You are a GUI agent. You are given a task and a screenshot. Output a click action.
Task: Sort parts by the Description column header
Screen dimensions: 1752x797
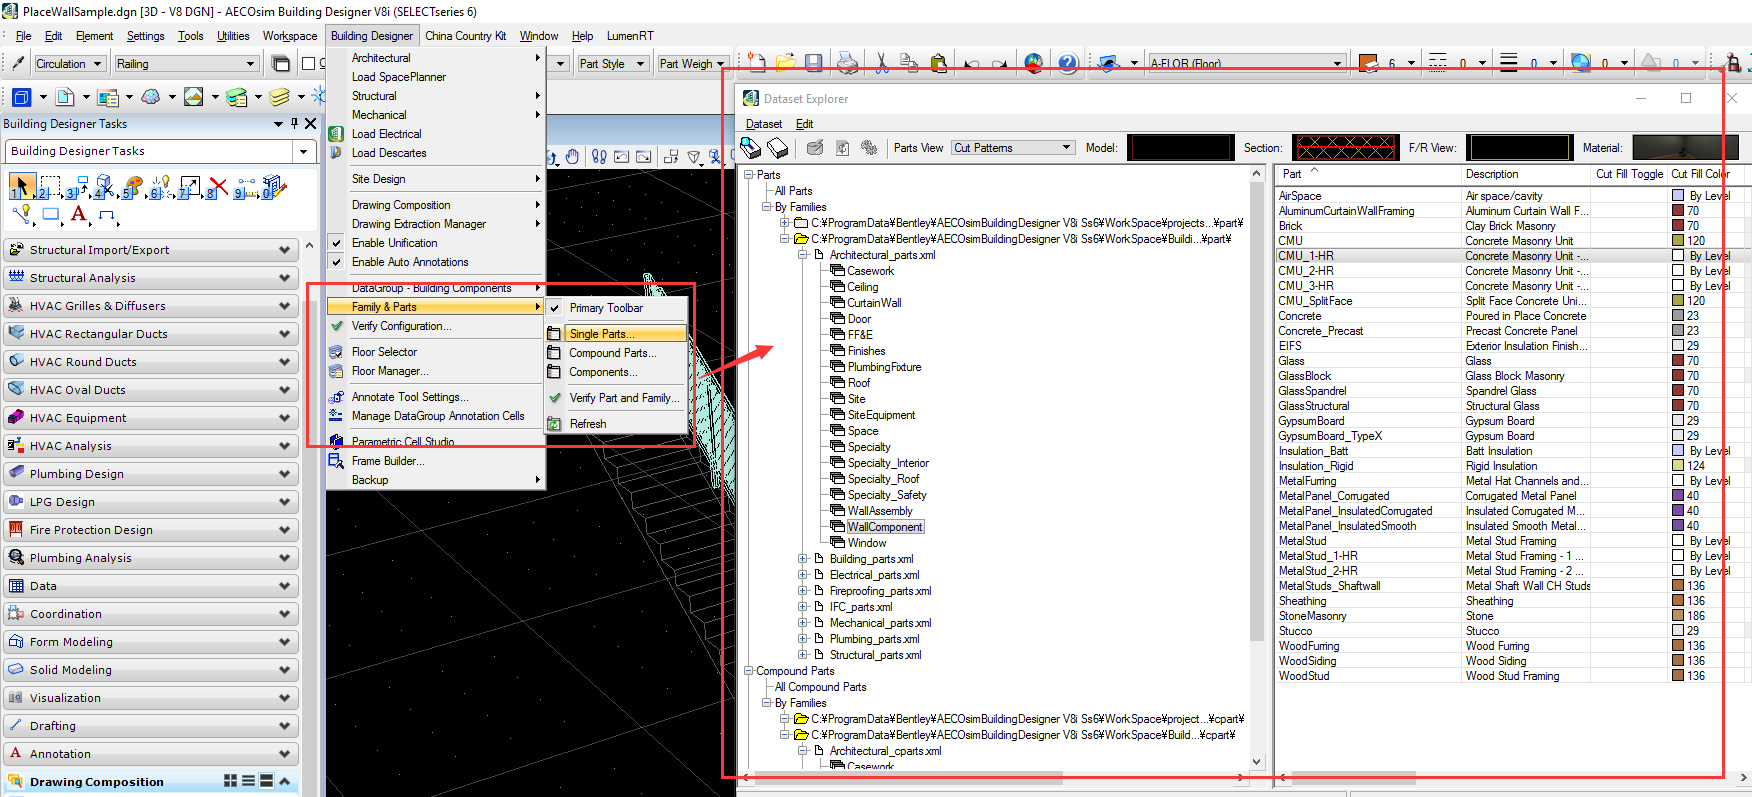1526,174
